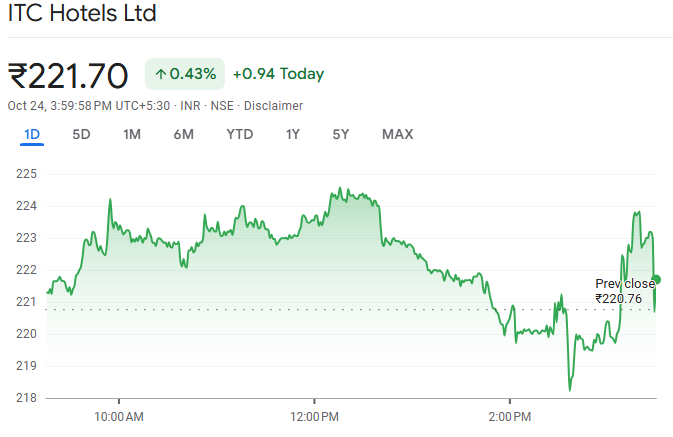Show the 6M price history tab
Screen dimensions: 673x437
[183, 135]
